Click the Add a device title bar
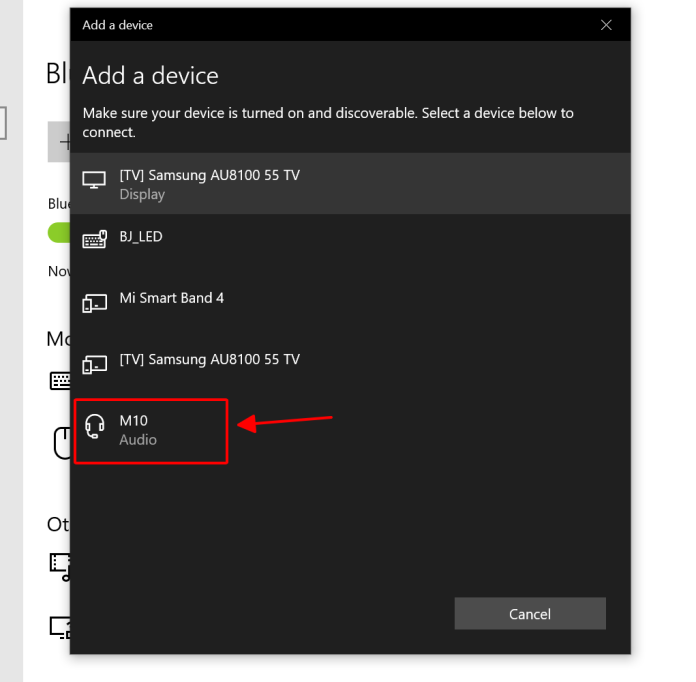Viewport: 696px width, 682px height. (x=300, y=25)
